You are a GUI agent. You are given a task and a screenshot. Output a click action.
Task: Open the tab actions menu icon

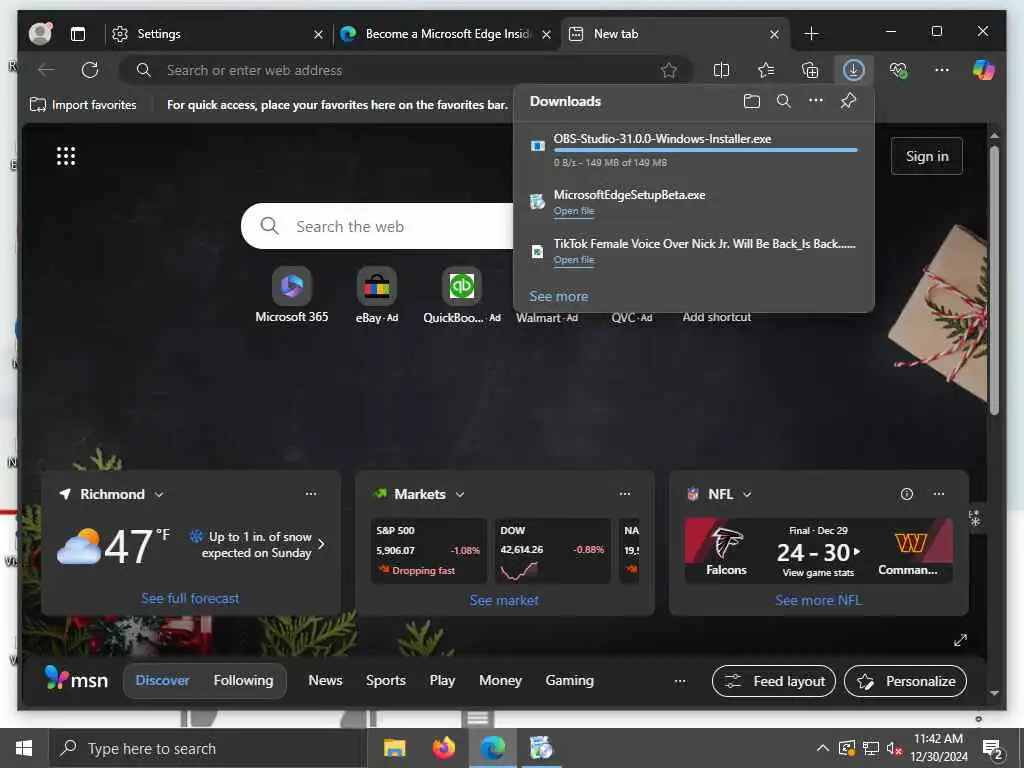pos(78,34)
